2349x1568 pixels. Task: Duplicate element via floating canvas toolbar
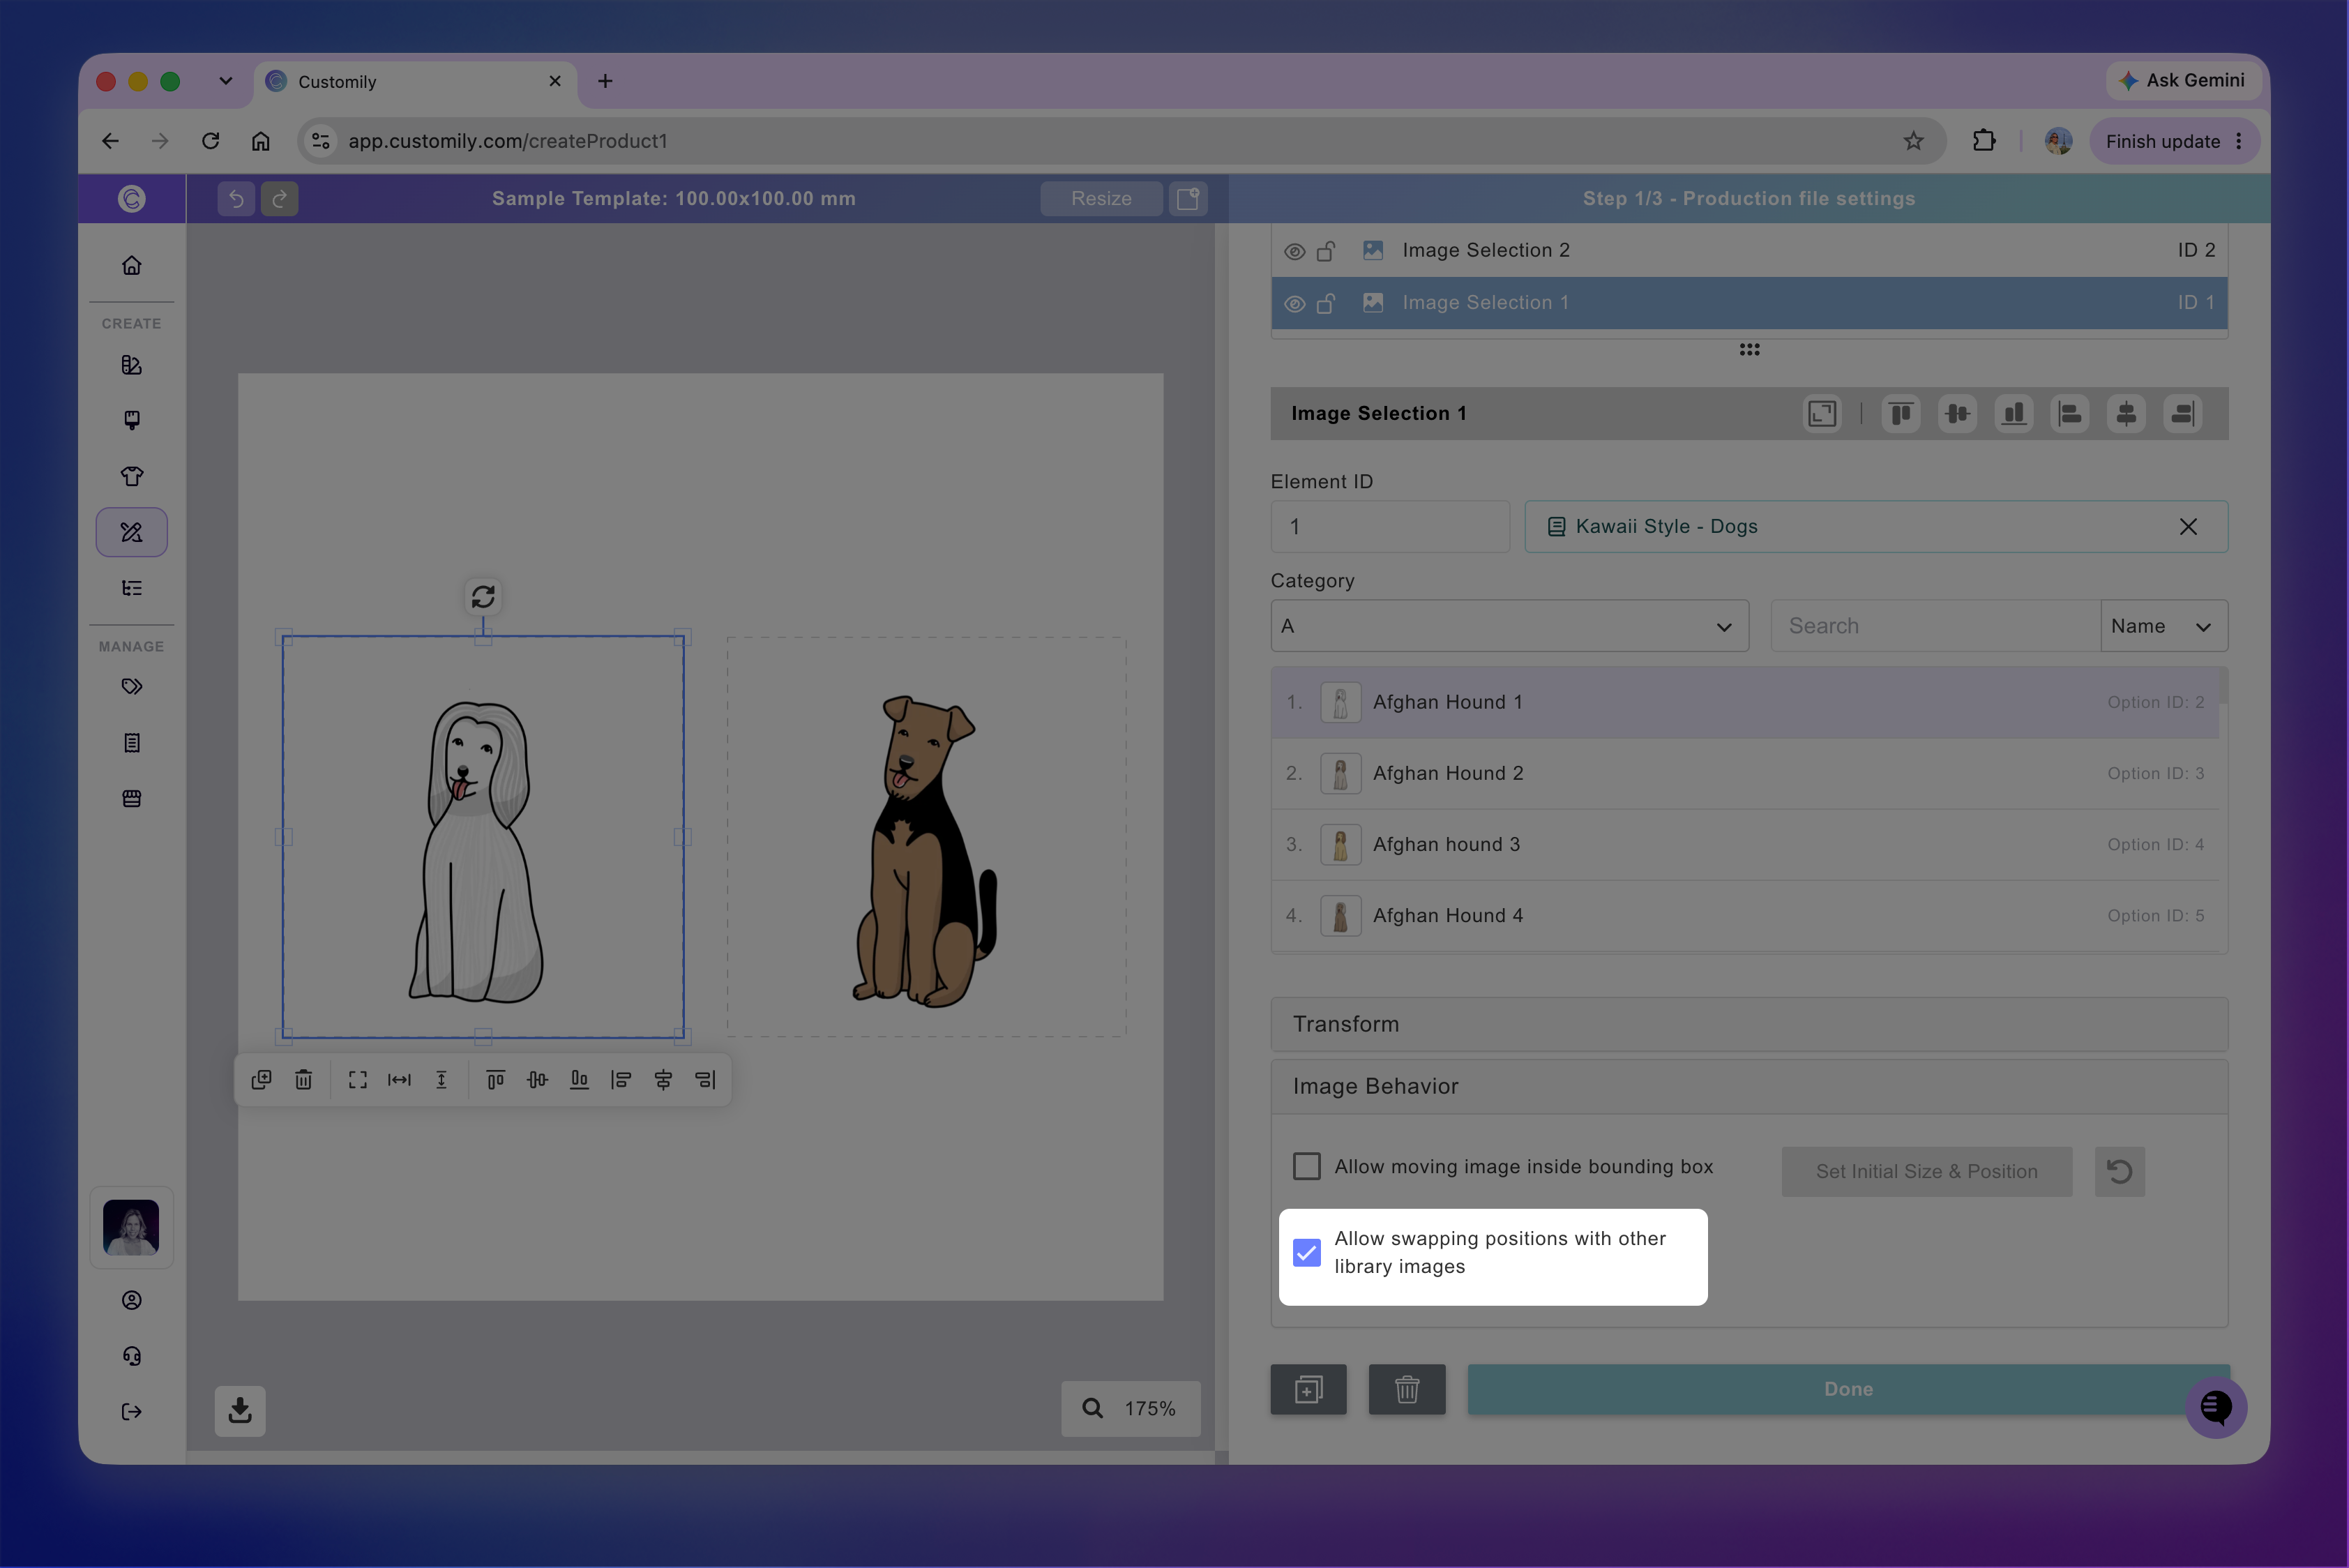pyautogui.click(x=262, y=1080)
